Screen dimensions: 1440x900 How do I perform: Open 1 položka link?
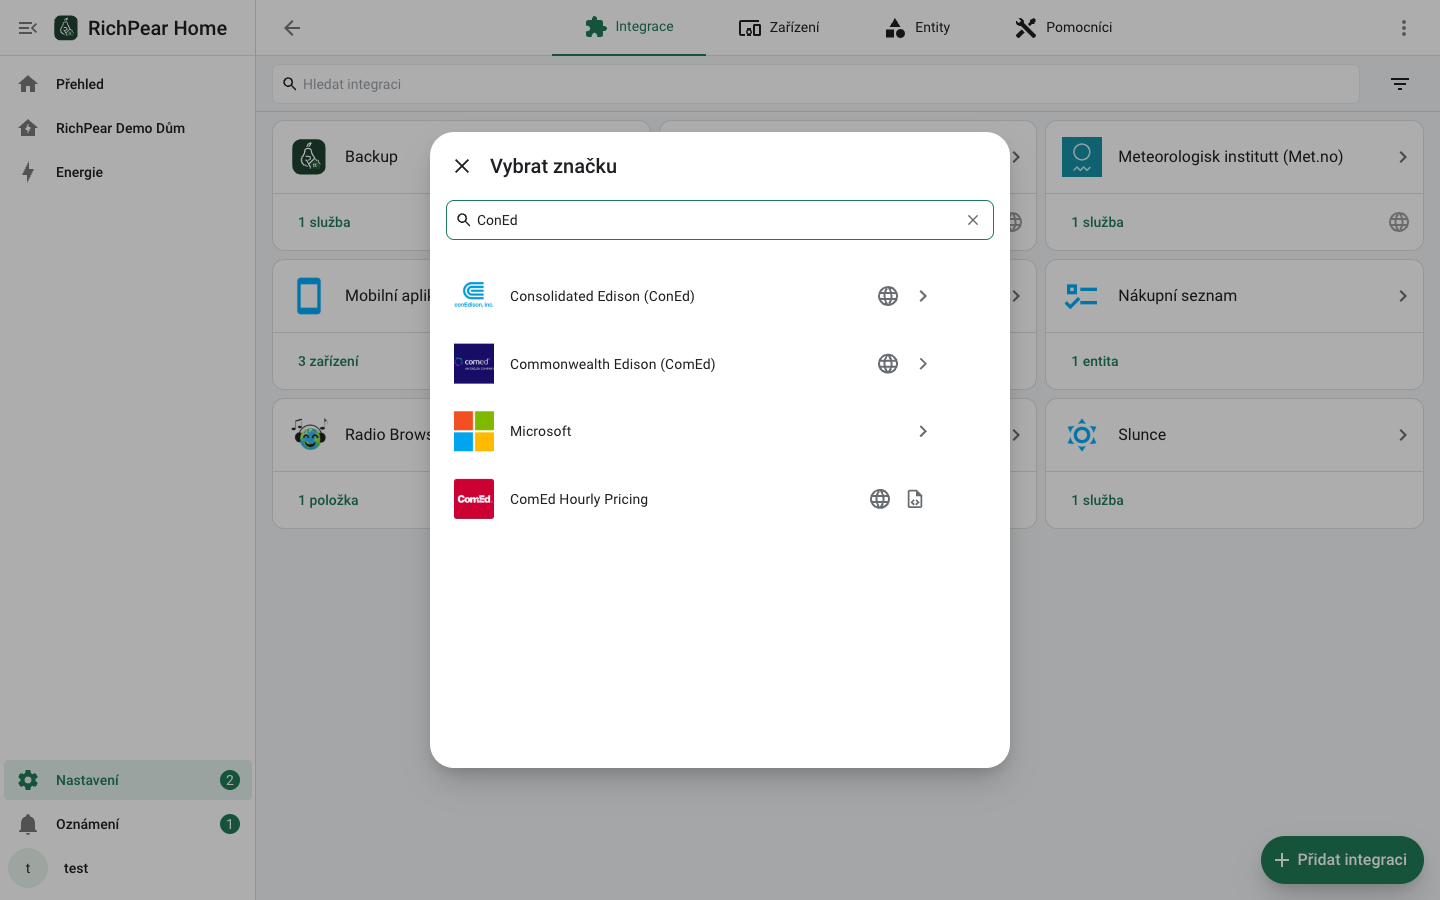click(x=328, y=500)
